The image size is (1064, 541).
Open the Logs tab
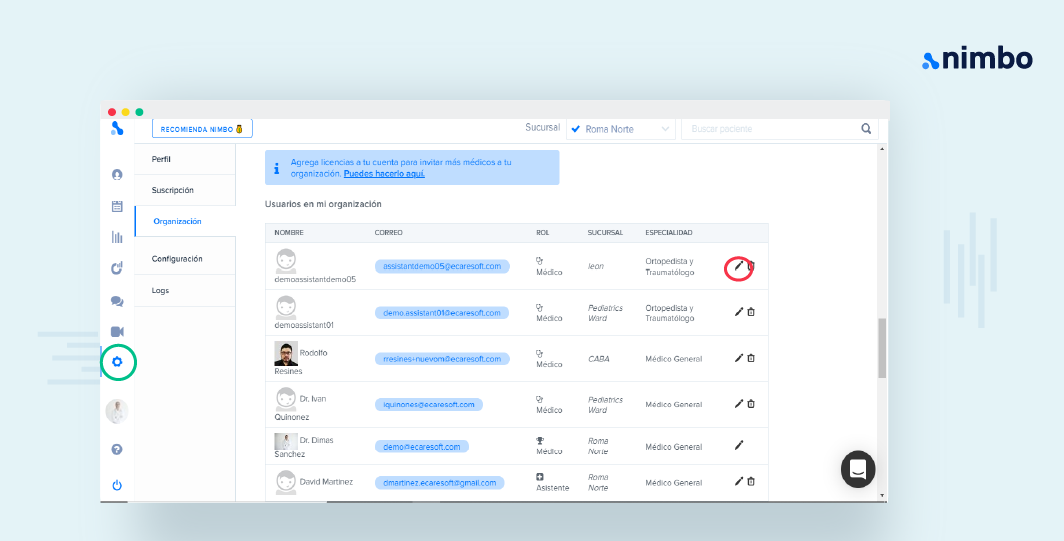coord(185,290)
